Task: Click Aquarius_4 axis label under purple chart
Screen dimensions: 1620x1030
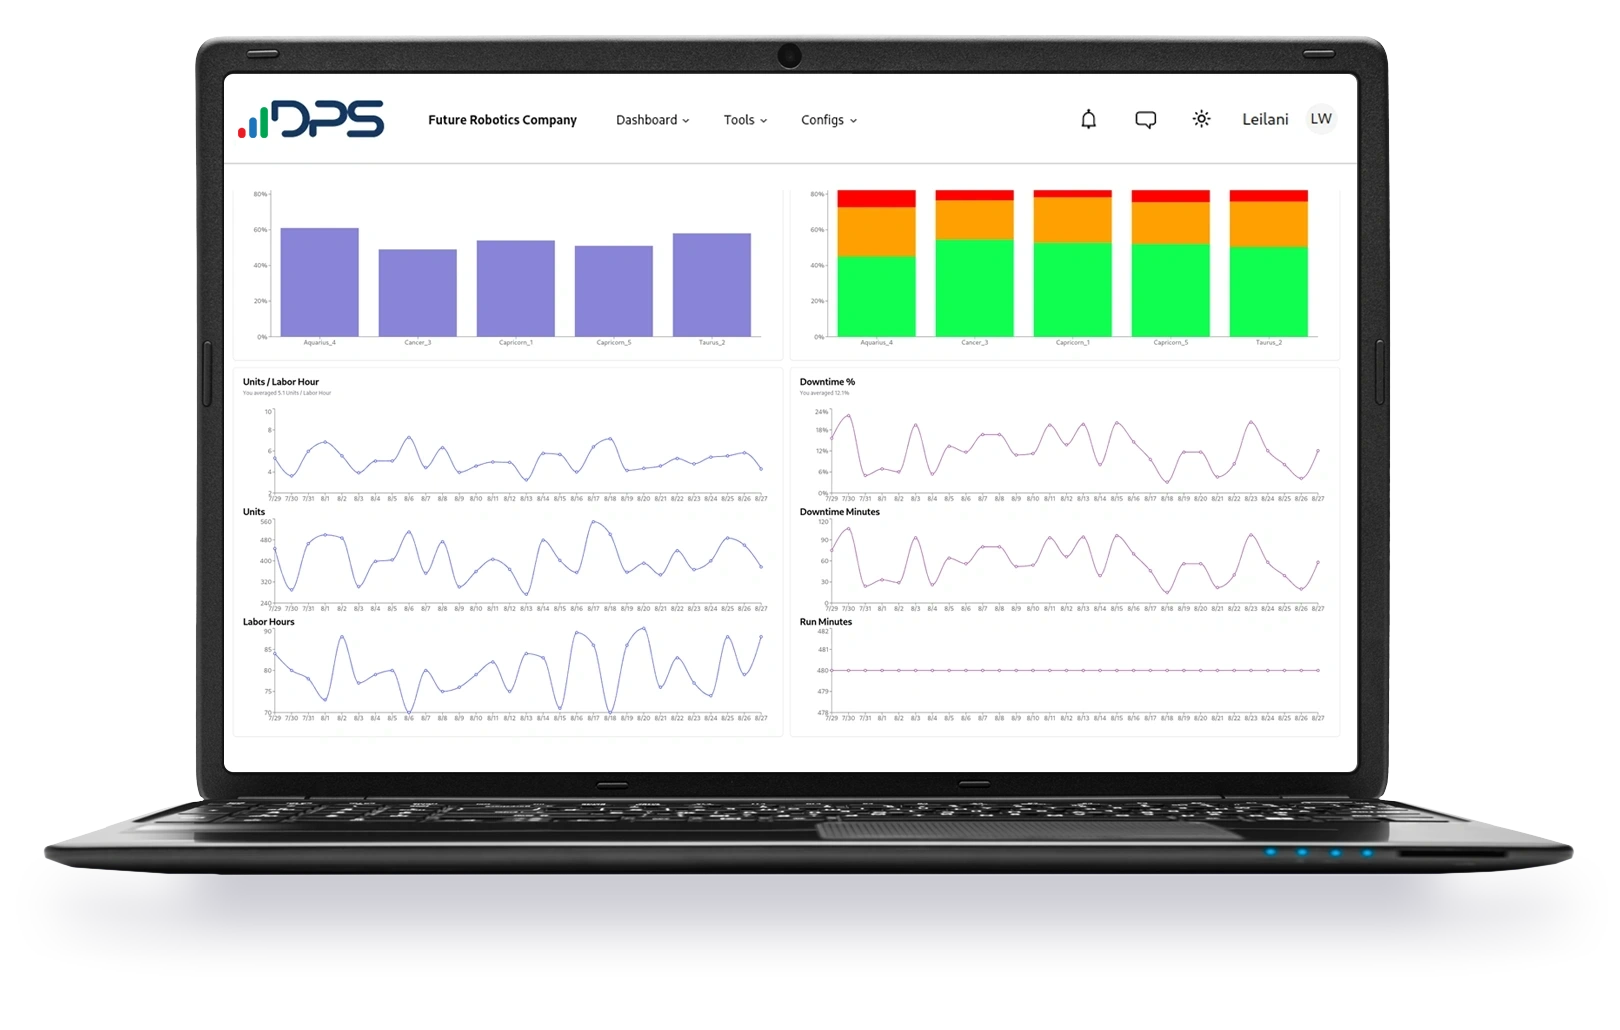Action: 319,343
